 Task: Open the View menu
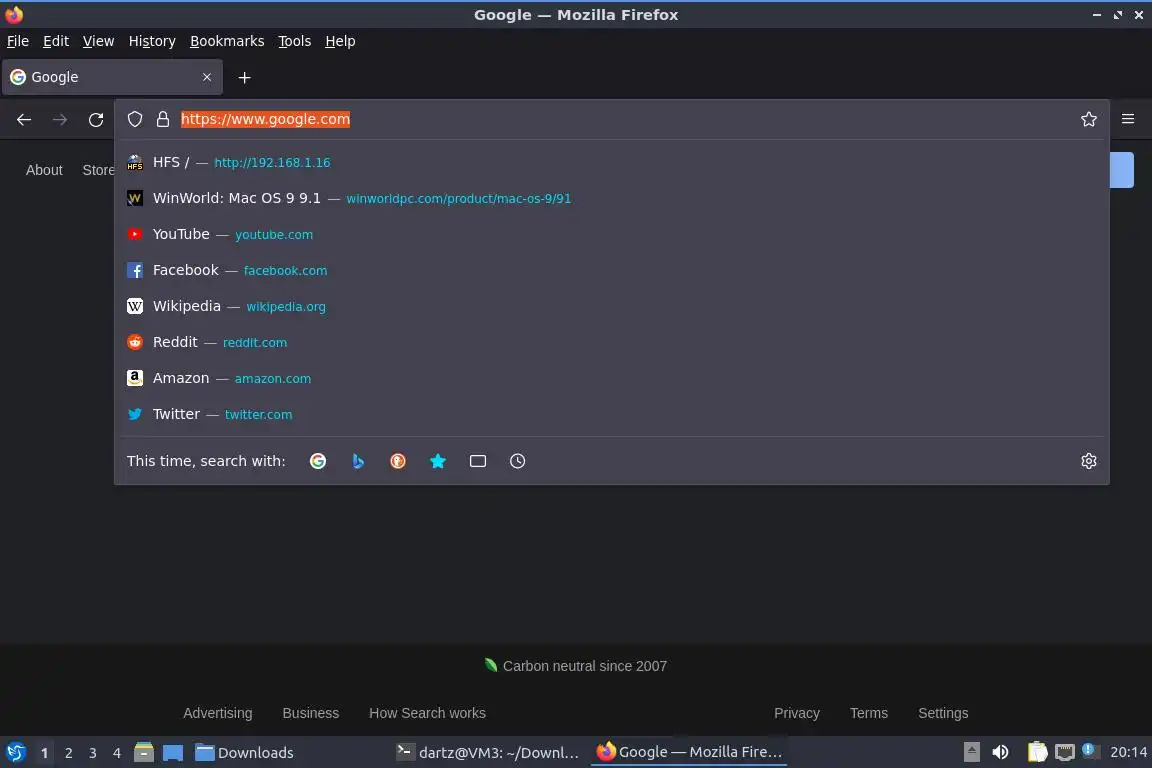click(98, 41)
